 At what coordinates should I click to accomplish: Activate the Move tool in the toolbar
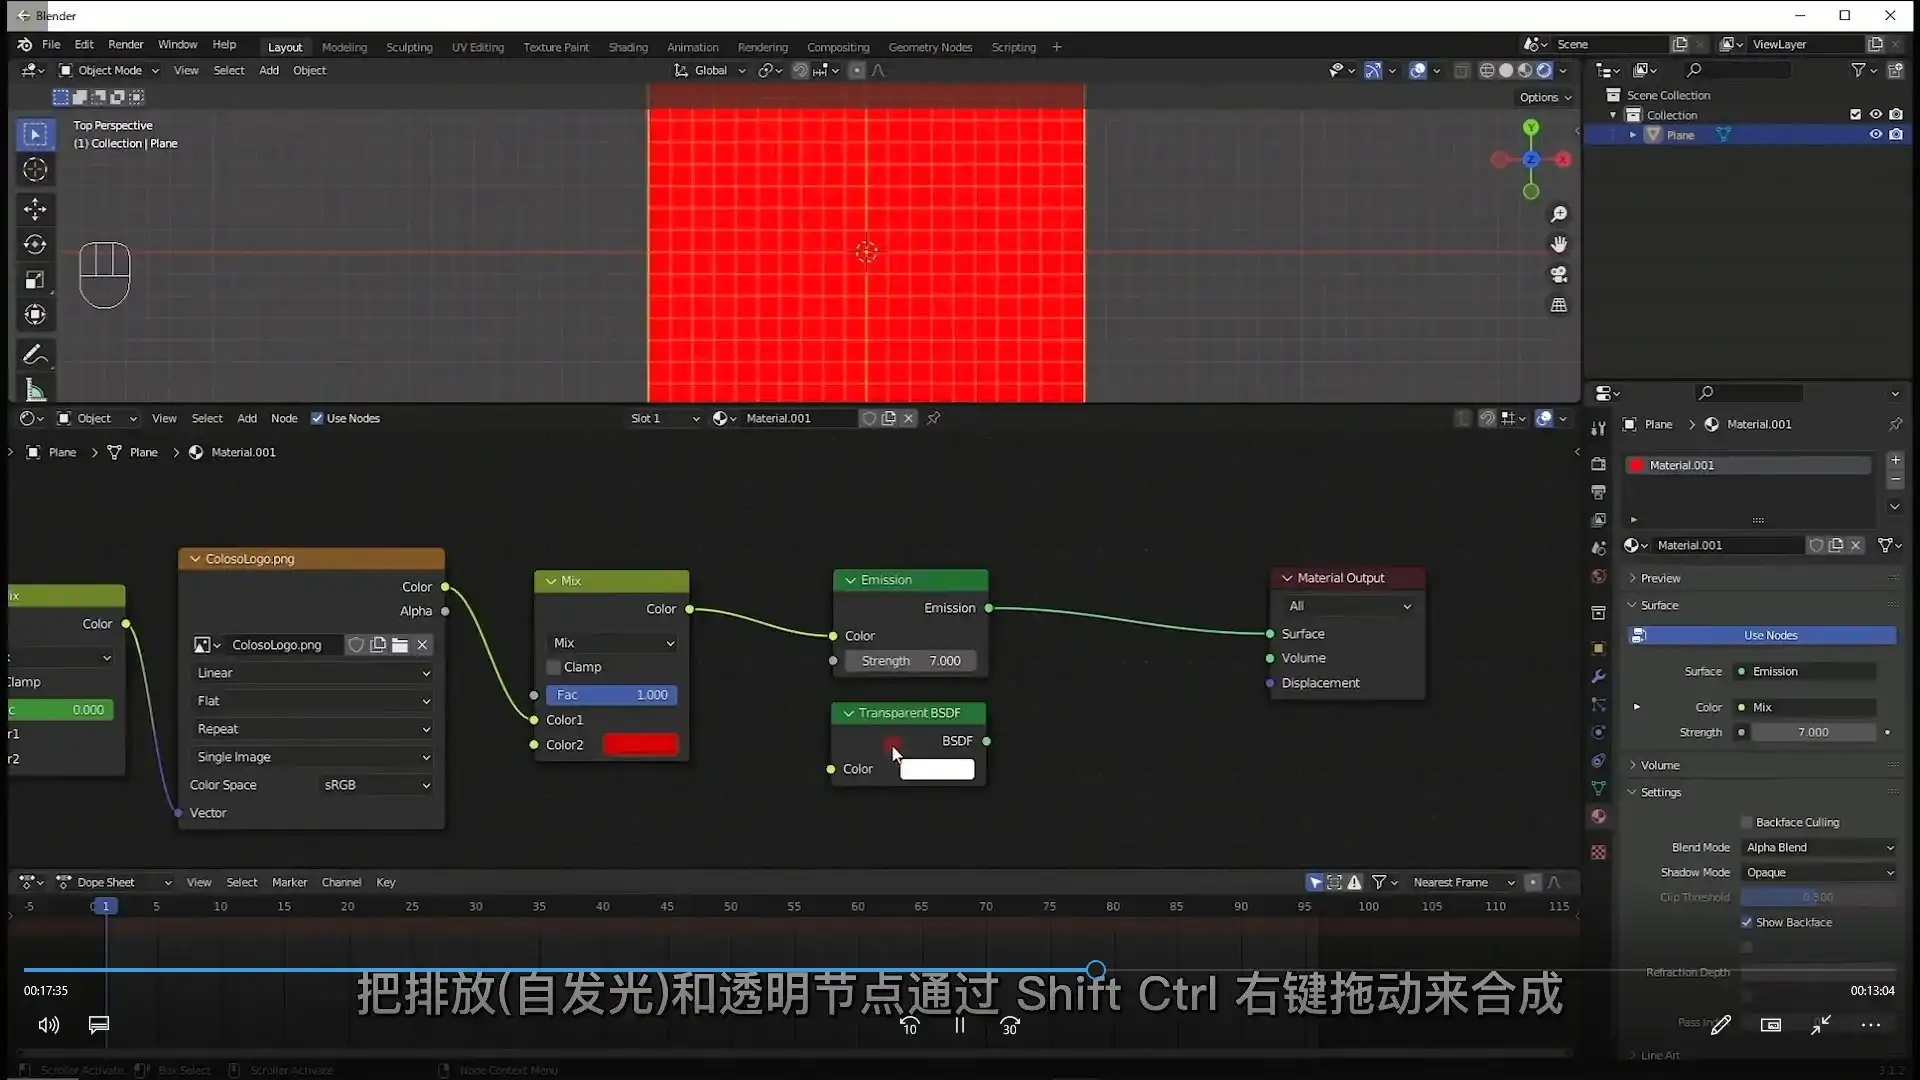tap(35, 209)
